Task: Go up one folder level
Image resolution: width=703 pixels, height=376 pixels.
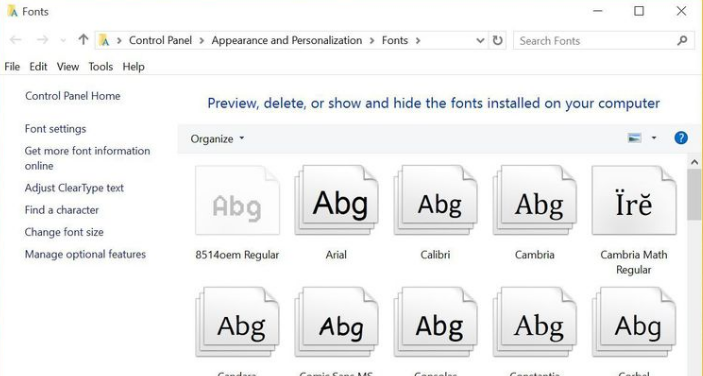Action: tap(83, 39)
